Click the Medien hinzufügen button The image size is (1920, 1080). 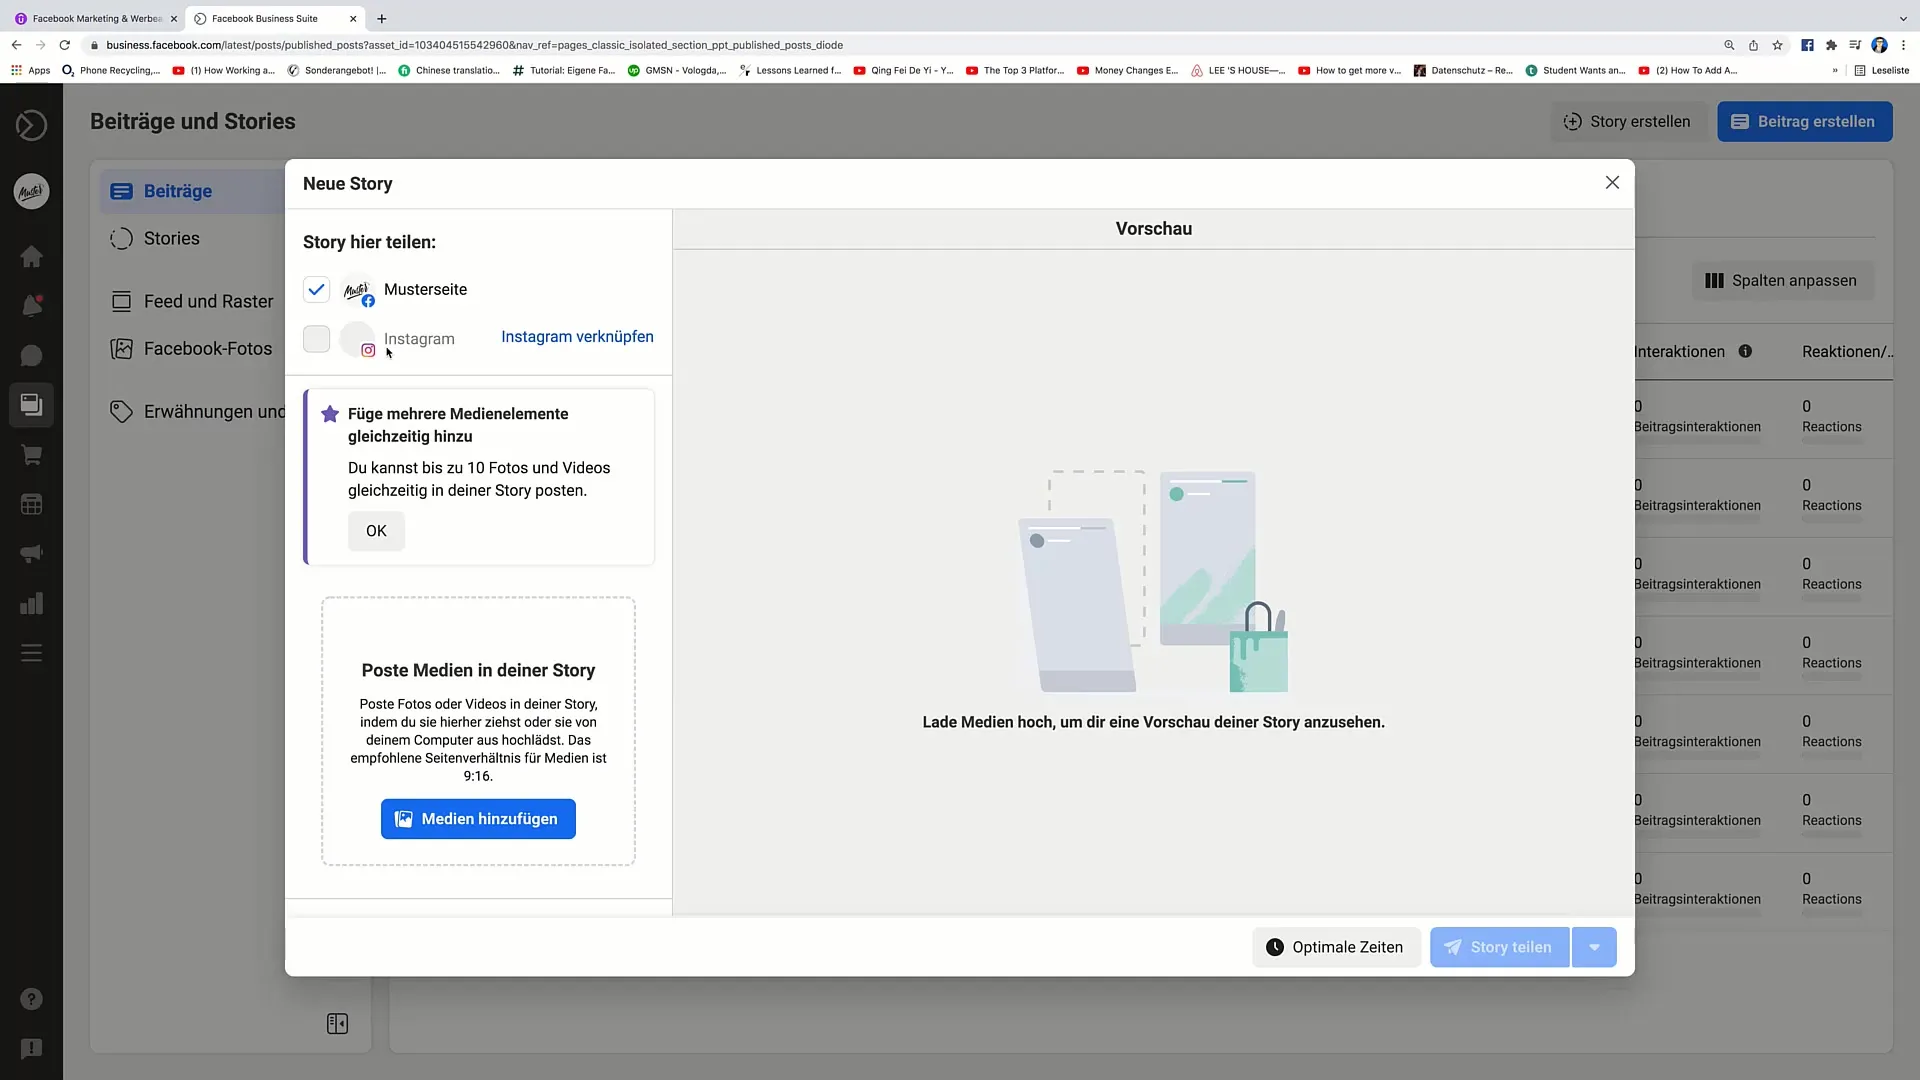pyautogui.click(x=477, y=818)
